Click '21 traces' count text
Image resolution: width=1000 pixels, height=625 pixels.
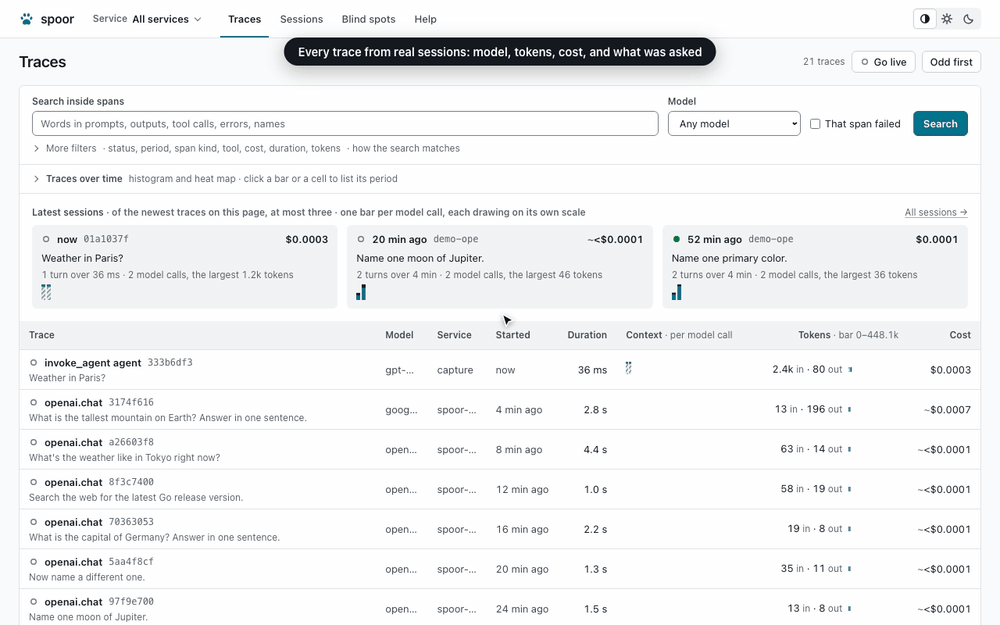pos(824,62)
